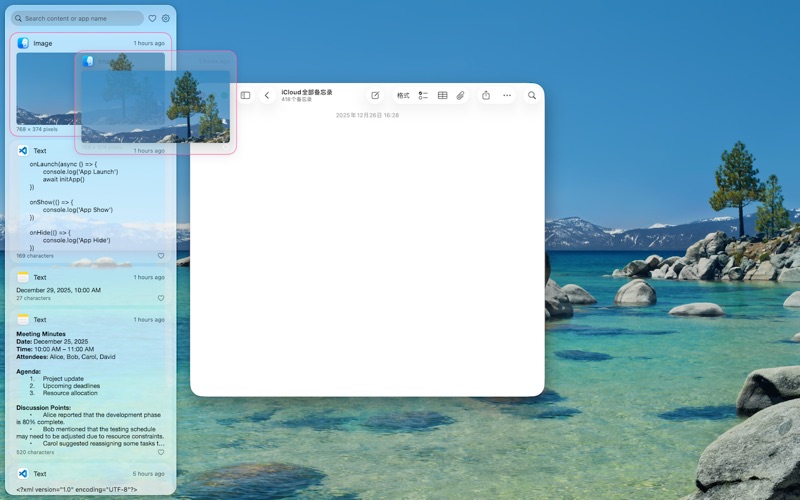The height and width of the screenshot is (500, 800).
Task: Click the "418个备忘录" note count
Action: point(296,99)
